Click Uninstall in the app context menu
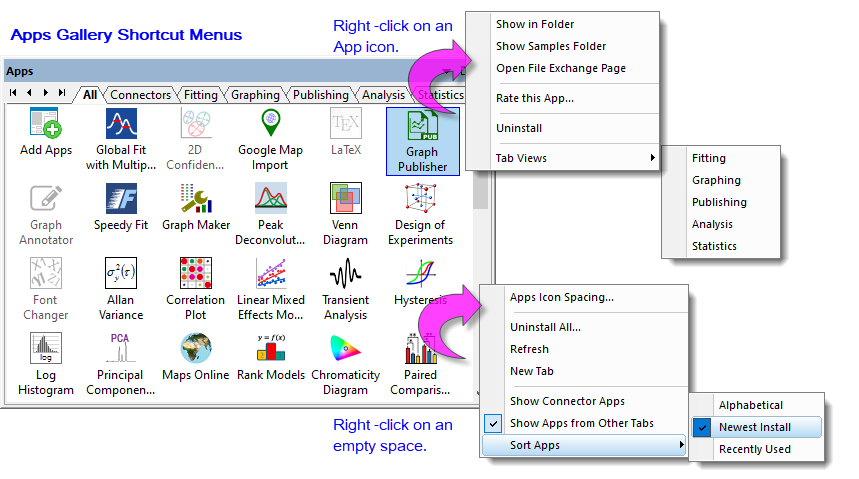Screen dimensions: 859x479 tap(519, 128)
